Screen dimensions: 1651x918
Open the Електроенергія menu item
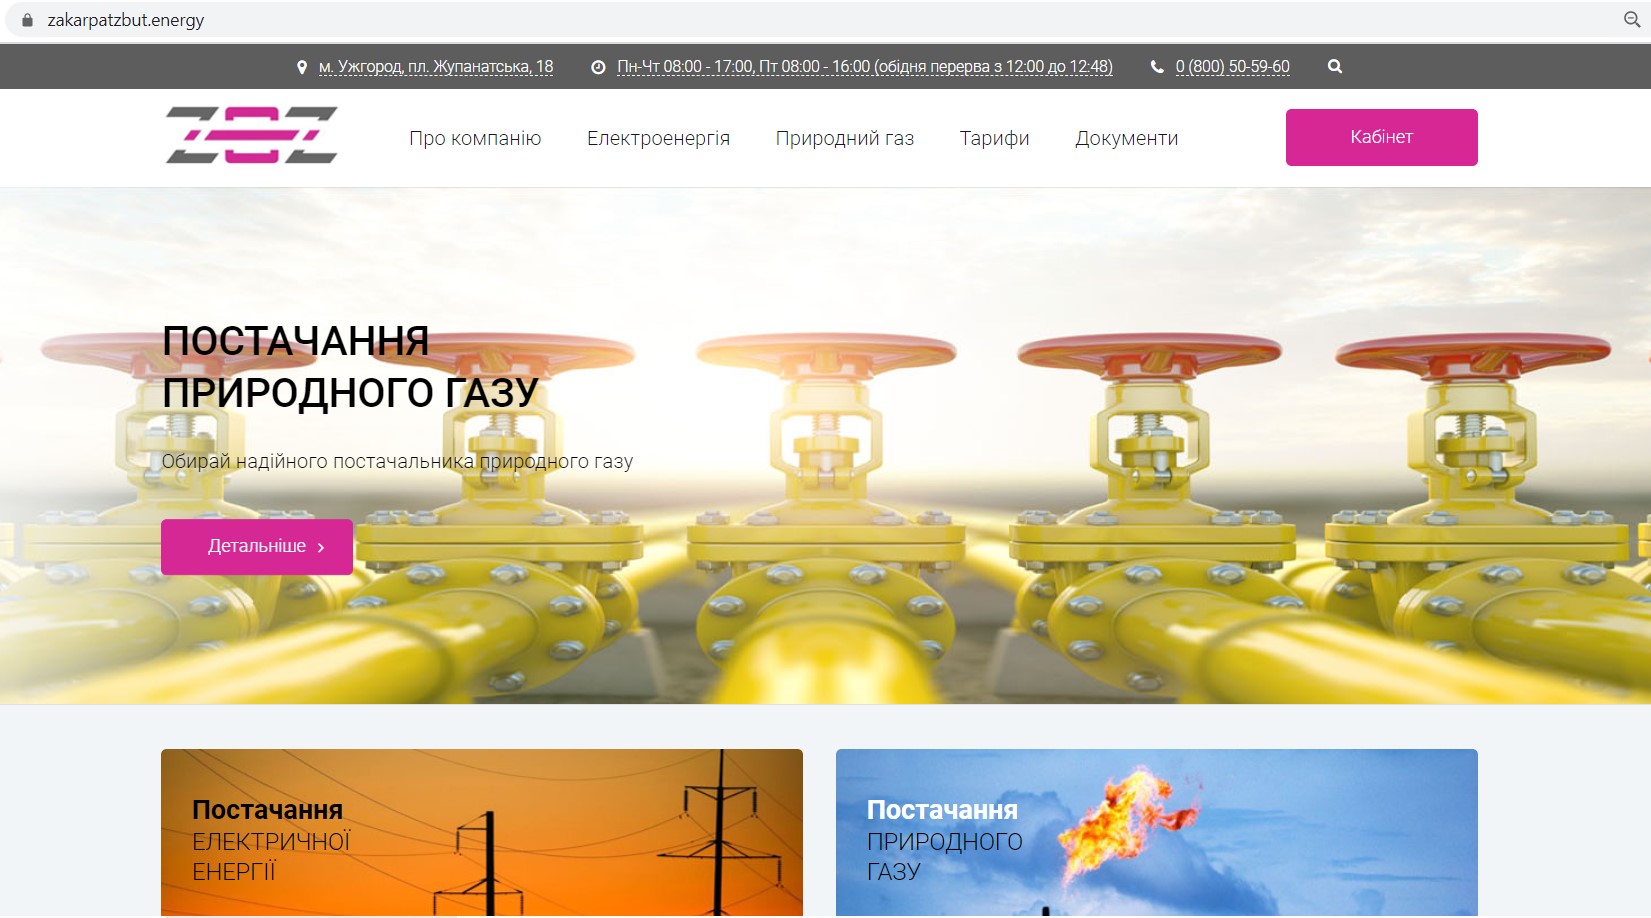pyautogui.click(x=658, y=138)
